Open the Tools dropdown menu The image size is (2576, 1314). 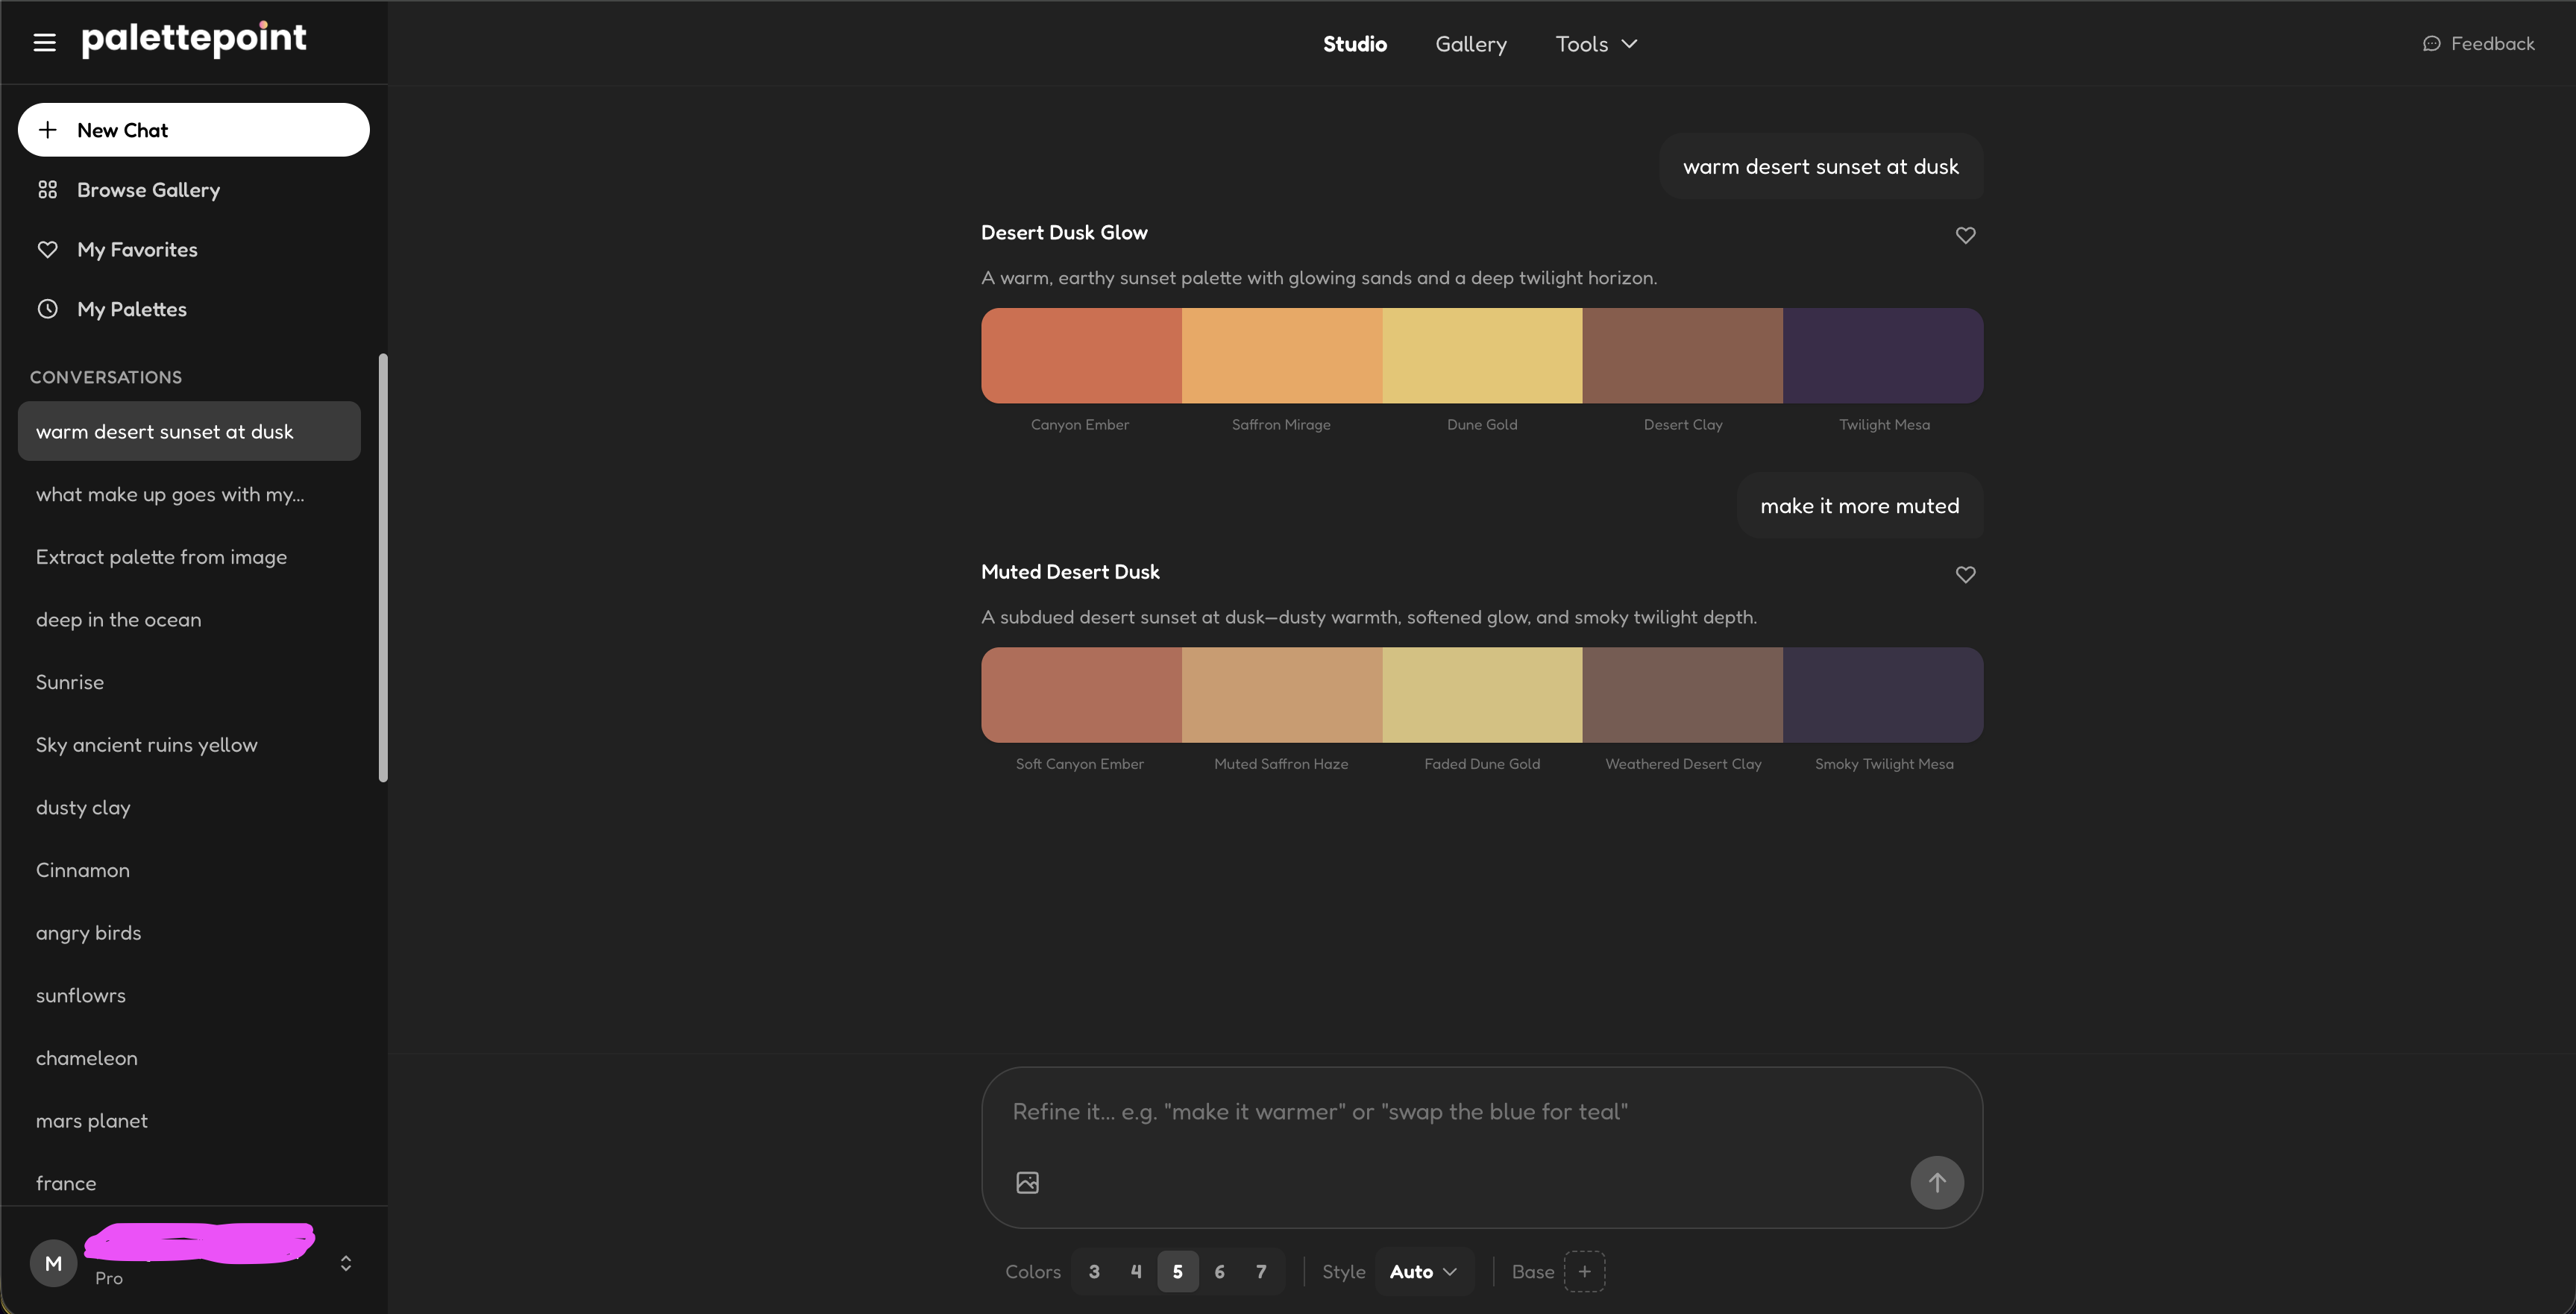pyautogui.click(x=1596, y=44)
